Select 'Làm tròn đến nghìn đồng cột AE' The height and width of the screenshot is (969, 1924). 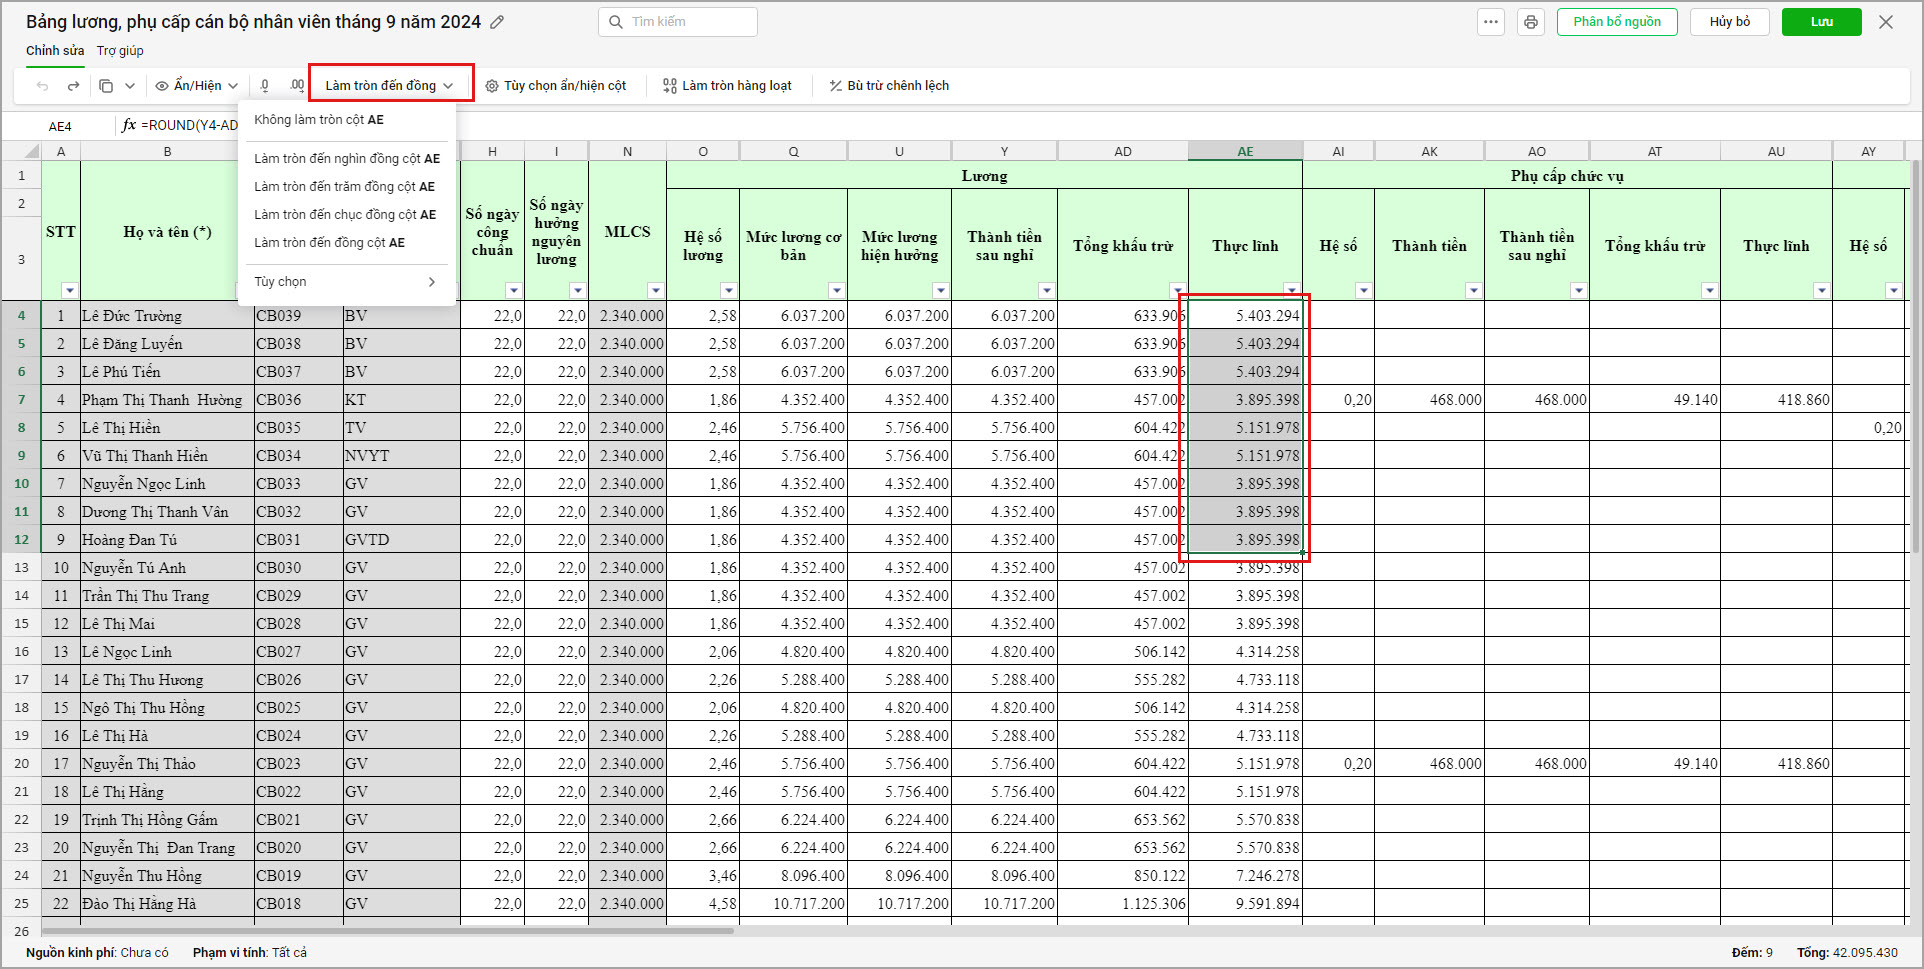[x=346, y=159]
